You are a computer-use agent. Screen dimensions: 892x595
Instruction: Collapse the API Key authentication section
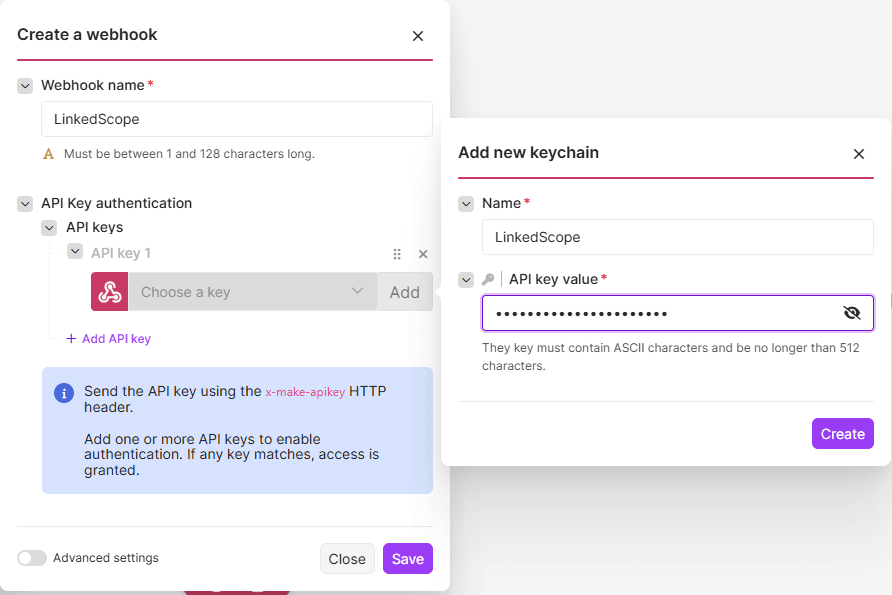click(25, 204)
